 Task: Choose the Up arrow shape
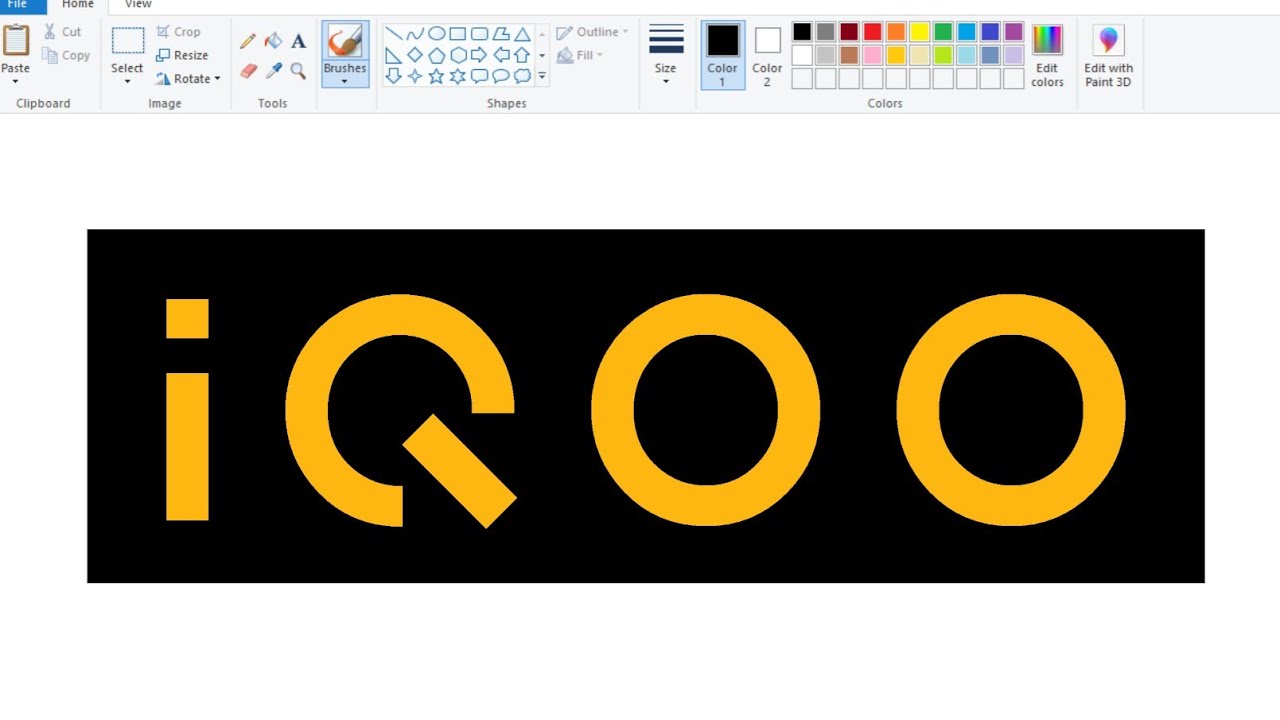click(522, 55)
